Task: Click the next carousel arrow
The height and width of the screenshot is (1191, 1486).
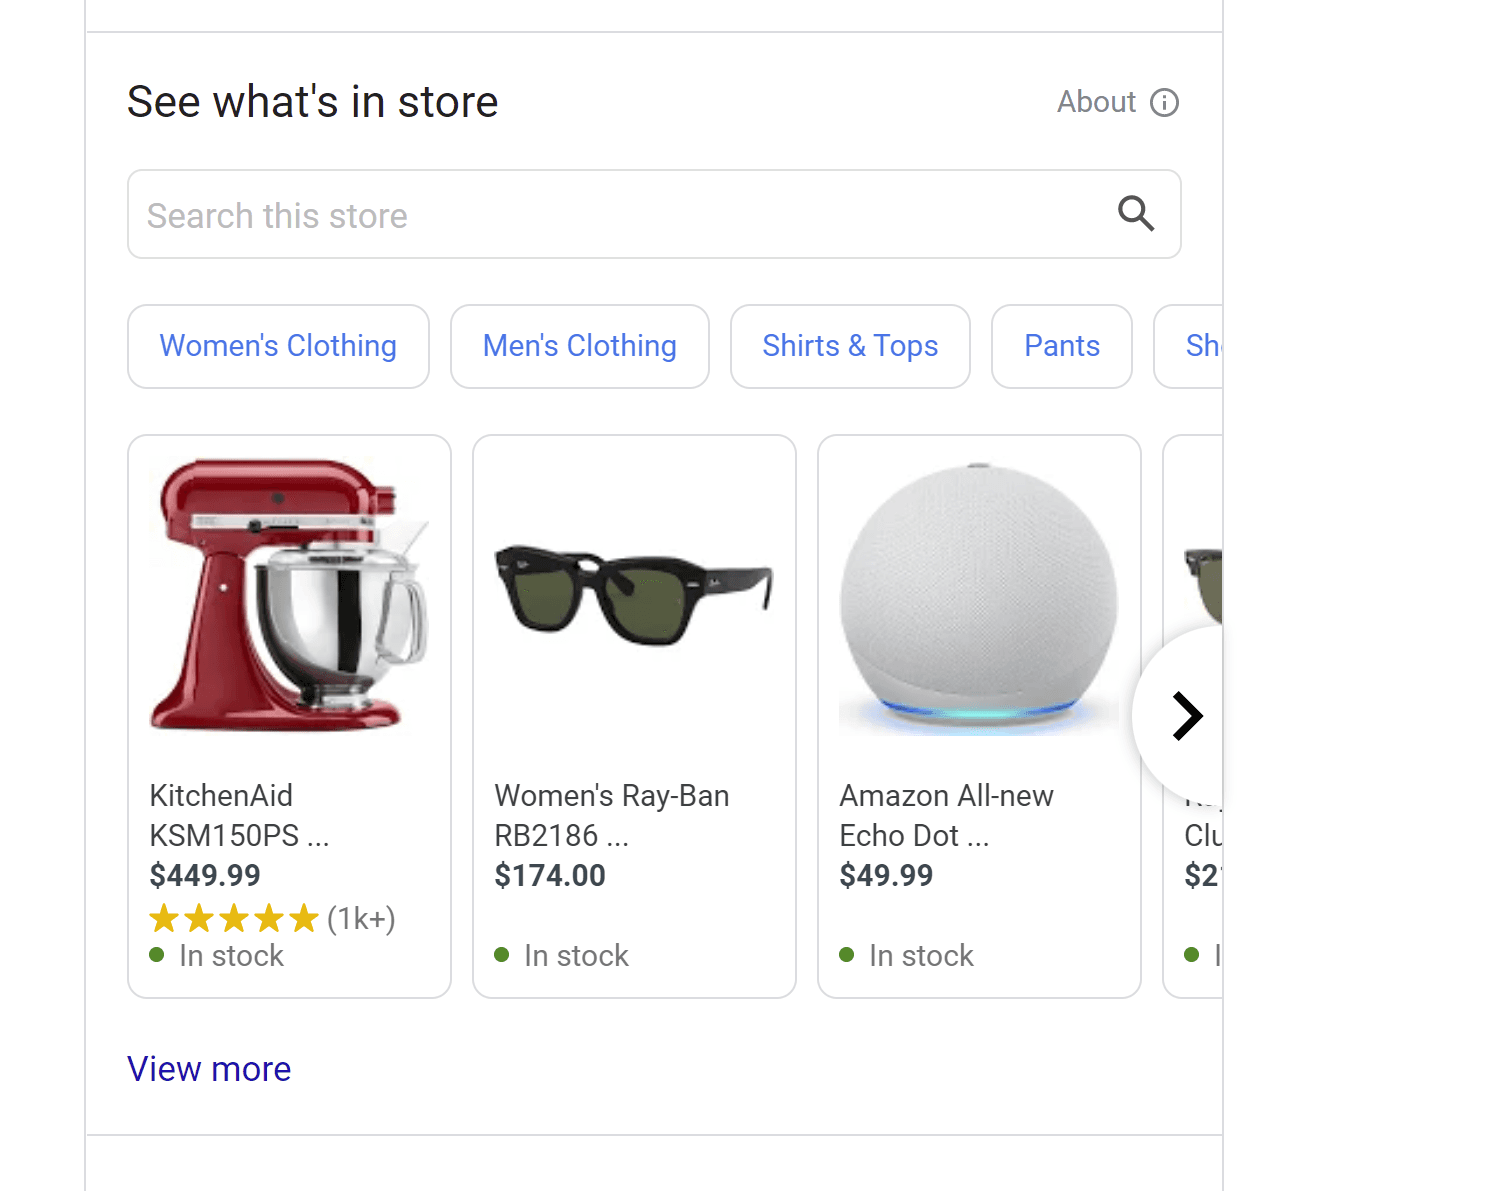Action: pos(1186,716)
